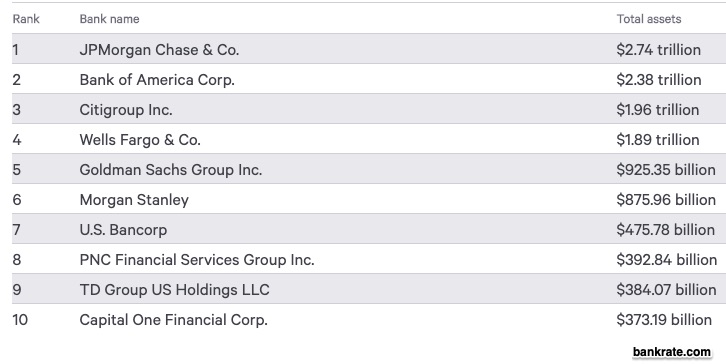726x364 pixels.
Task: Click rank number 10
Action: click(20, 320)
